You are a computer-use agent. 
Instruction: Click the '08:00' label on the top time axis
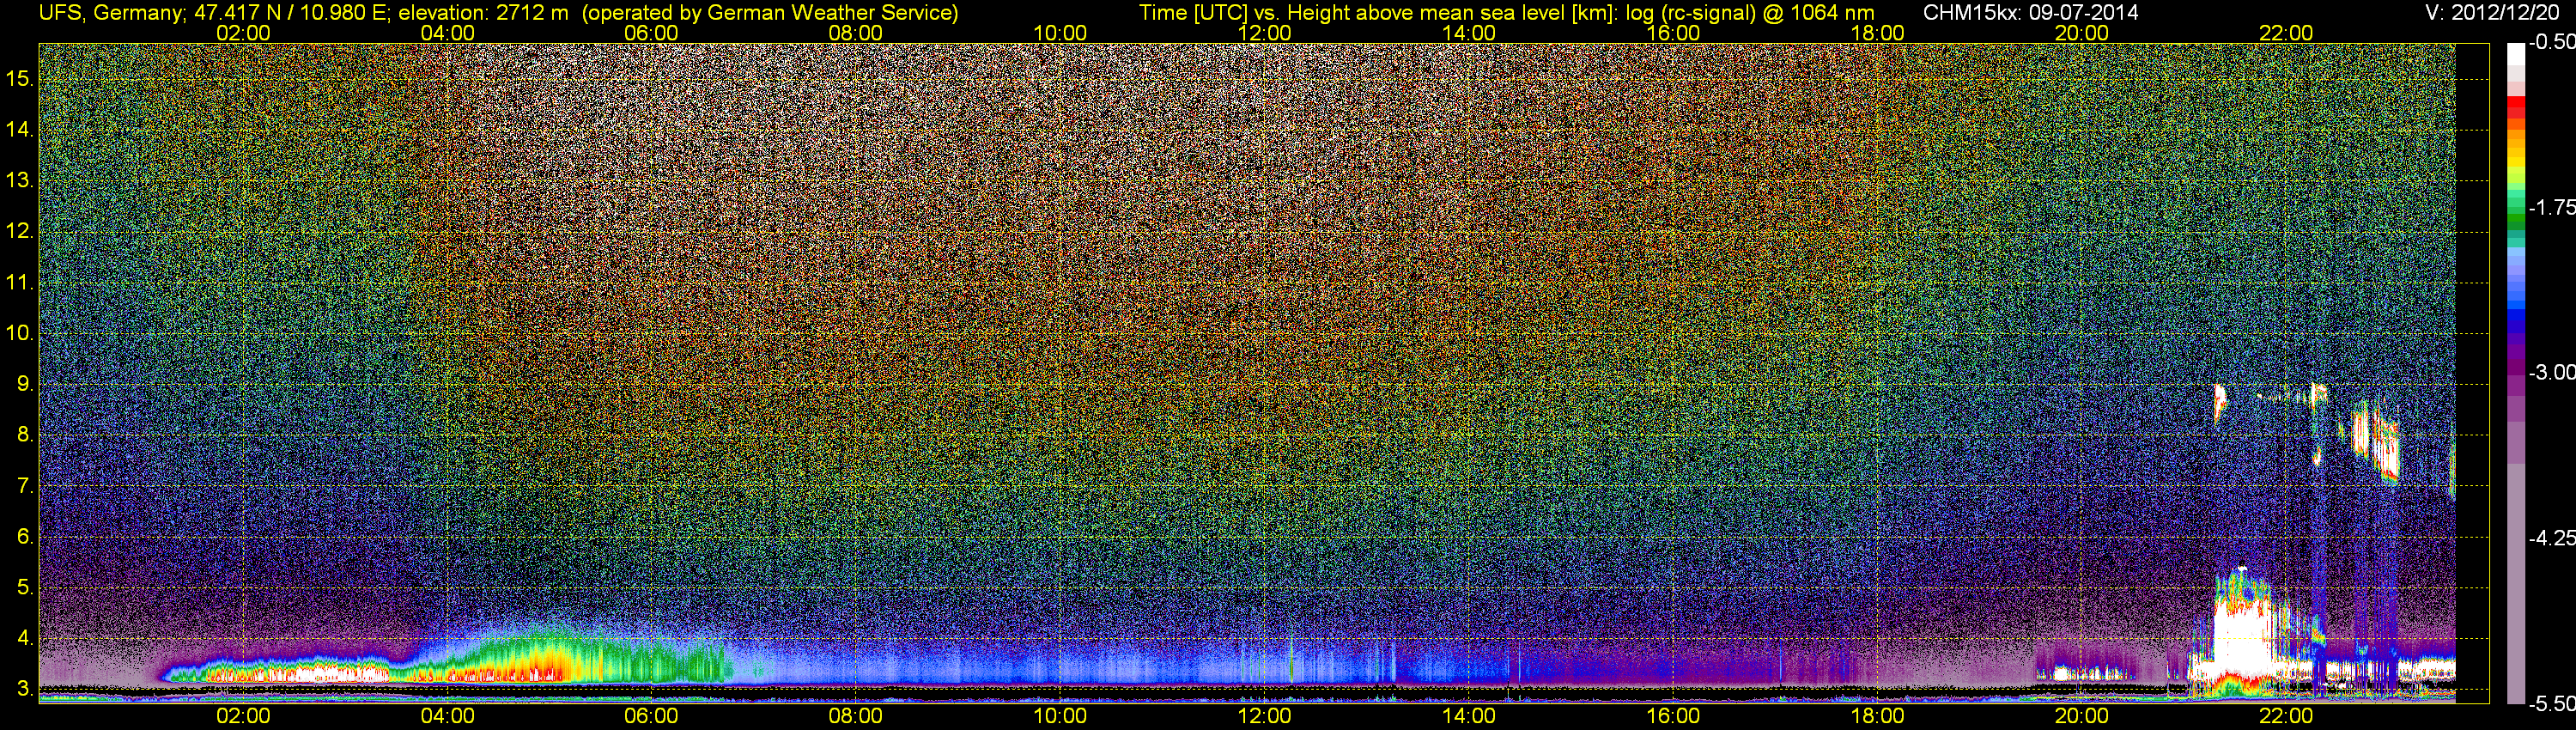[856, 33]
